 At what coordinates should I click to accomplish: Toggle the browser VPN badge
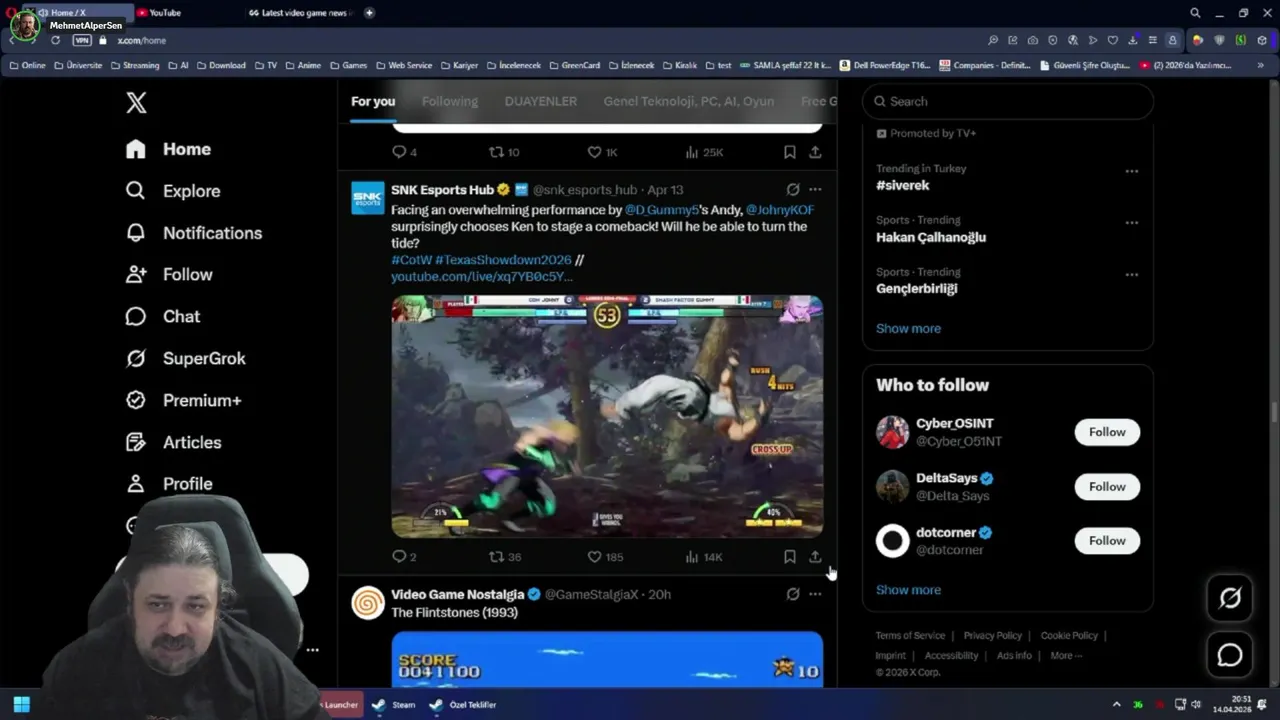[x=82, y=40]
